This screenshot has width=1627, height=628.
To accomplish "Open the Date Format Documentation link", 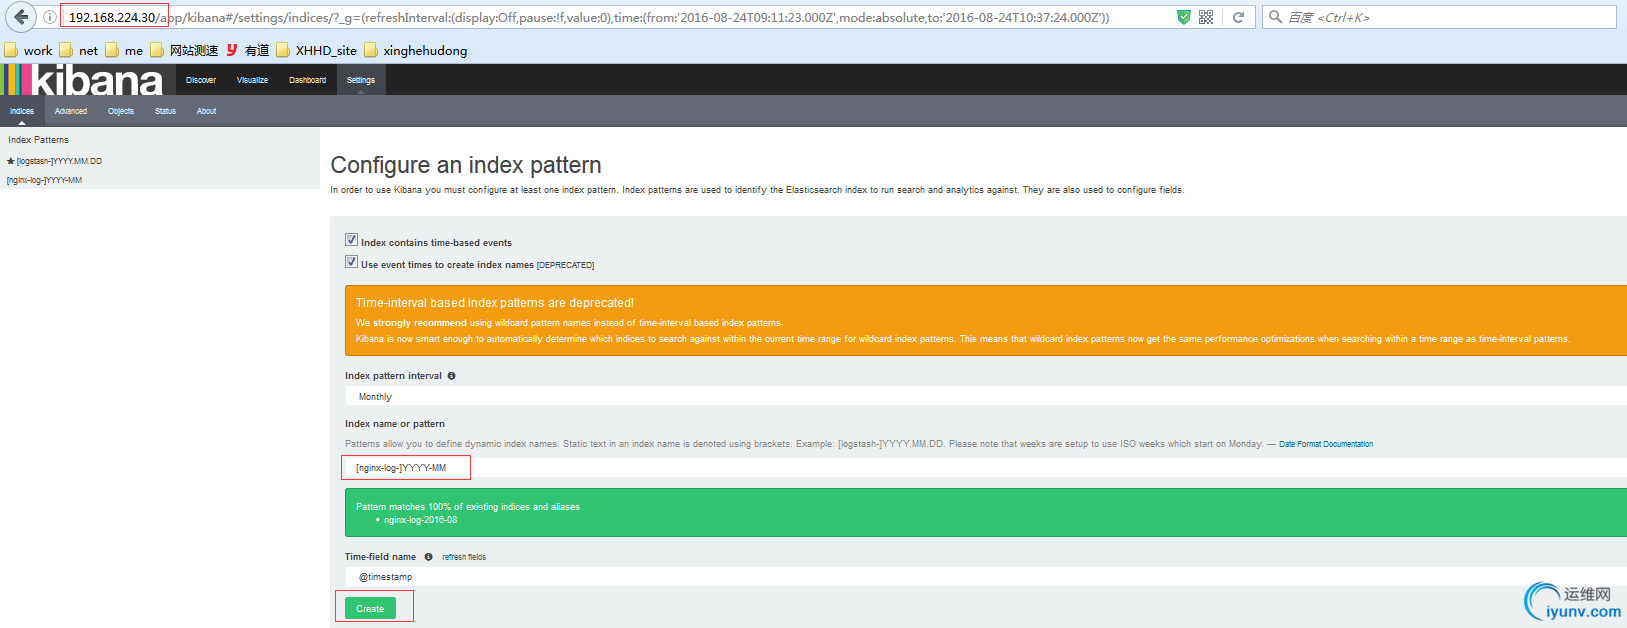I will pos(1326,444).
